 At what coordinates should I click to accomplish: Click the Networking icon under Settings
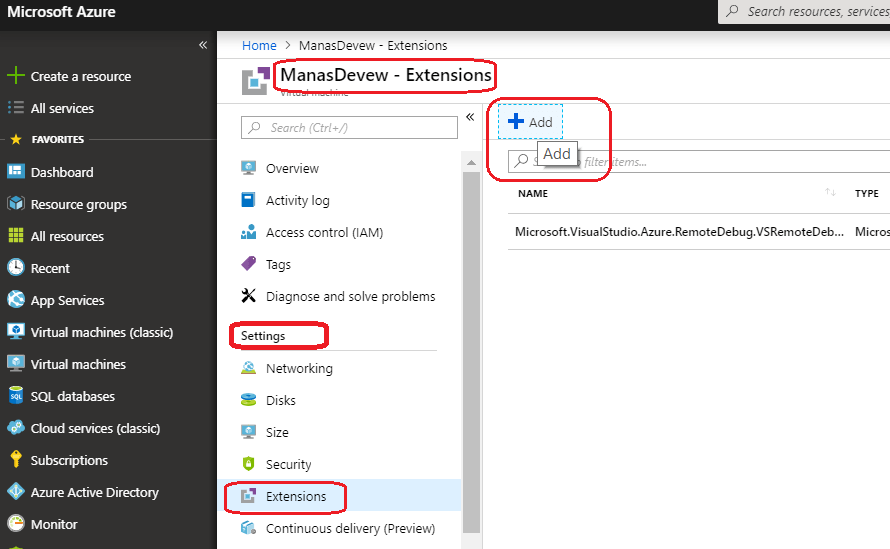[x=248, y=368]
